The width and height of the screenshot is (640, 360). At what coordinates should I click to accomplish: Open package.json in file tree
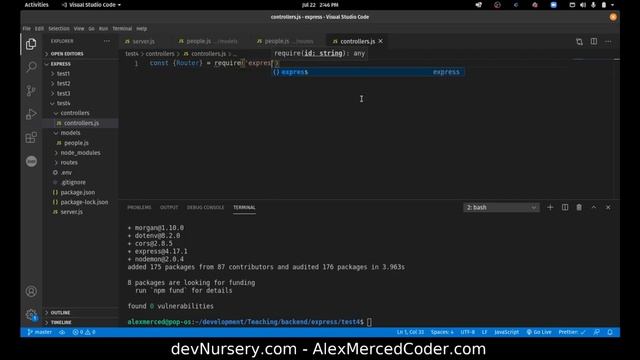pos(81,192)
